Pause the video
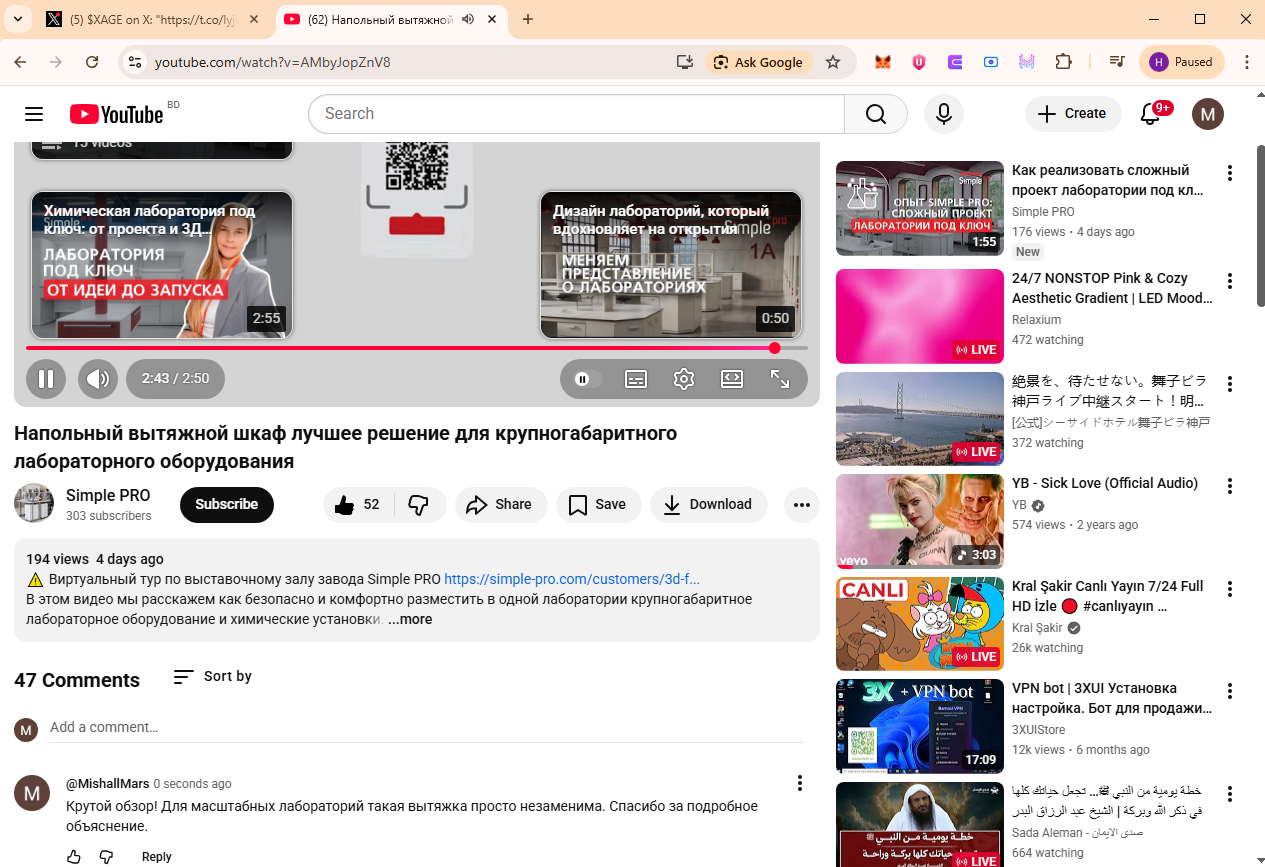1265x867 pixels. 46,379
